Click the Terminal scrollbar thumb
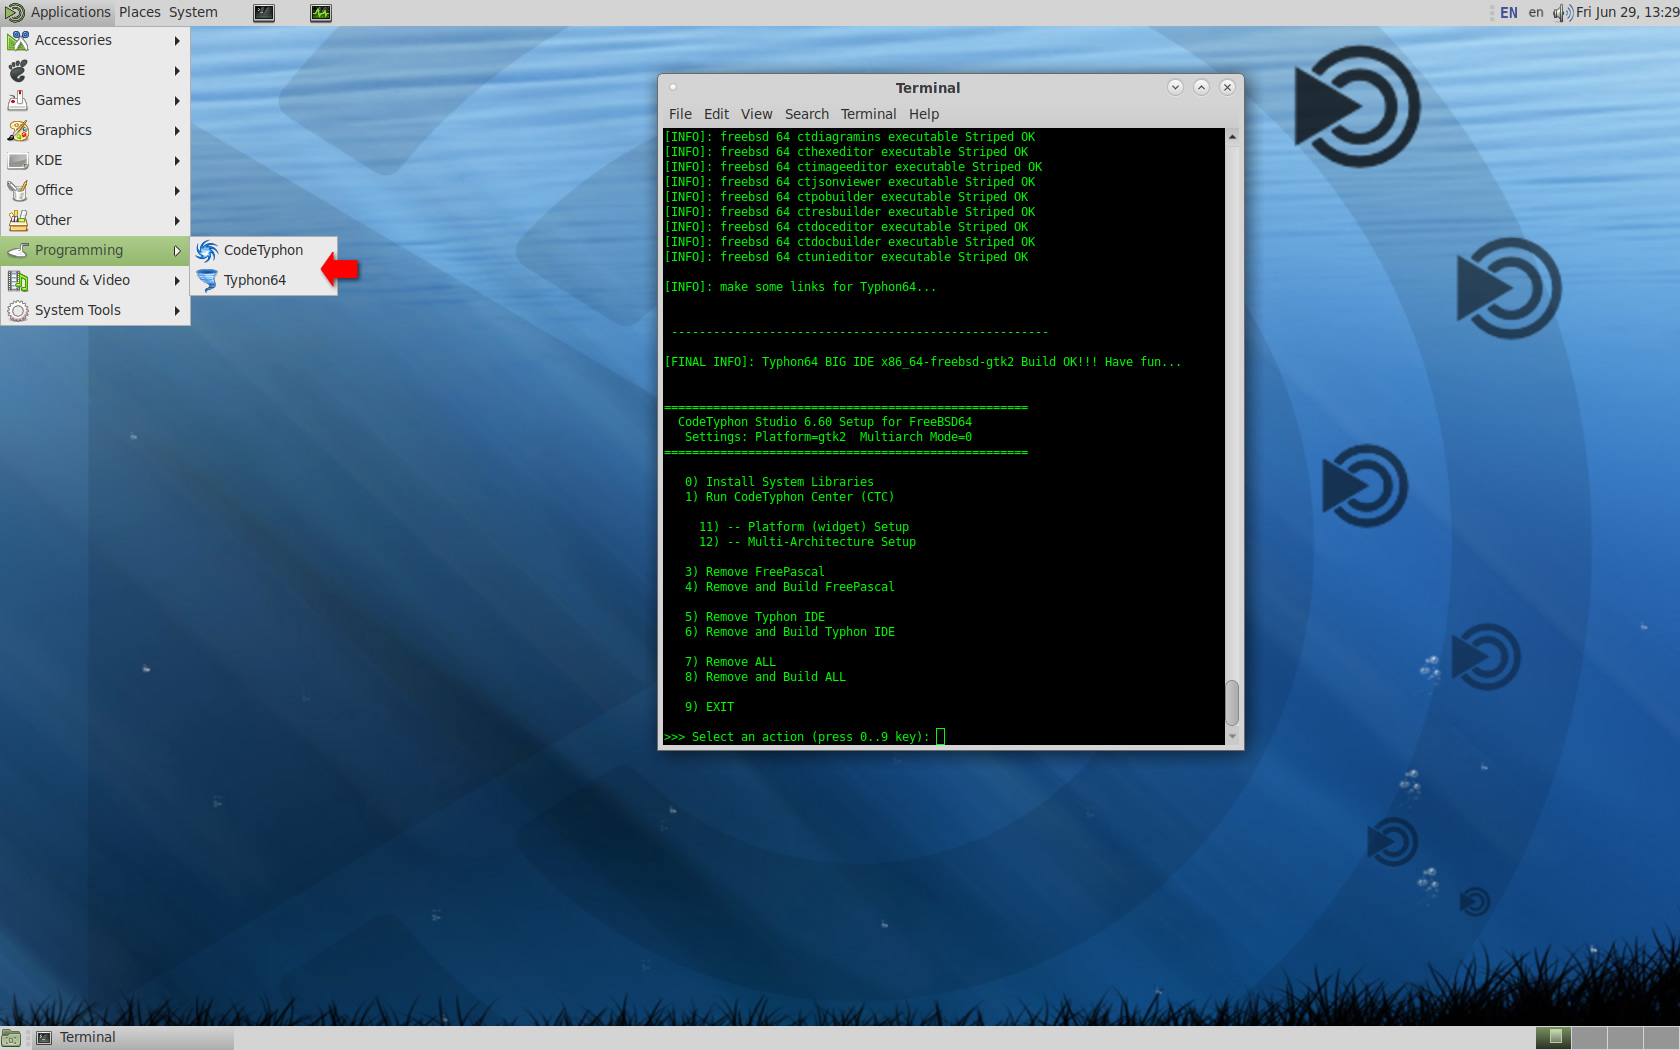The image size is (1680, 1050). (1232, 703)
